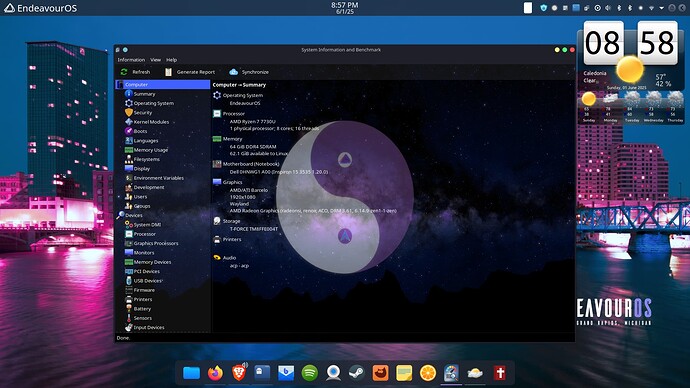Open the Display sidebar entry
Screen dimensions: 690x388
coord(142,168)
